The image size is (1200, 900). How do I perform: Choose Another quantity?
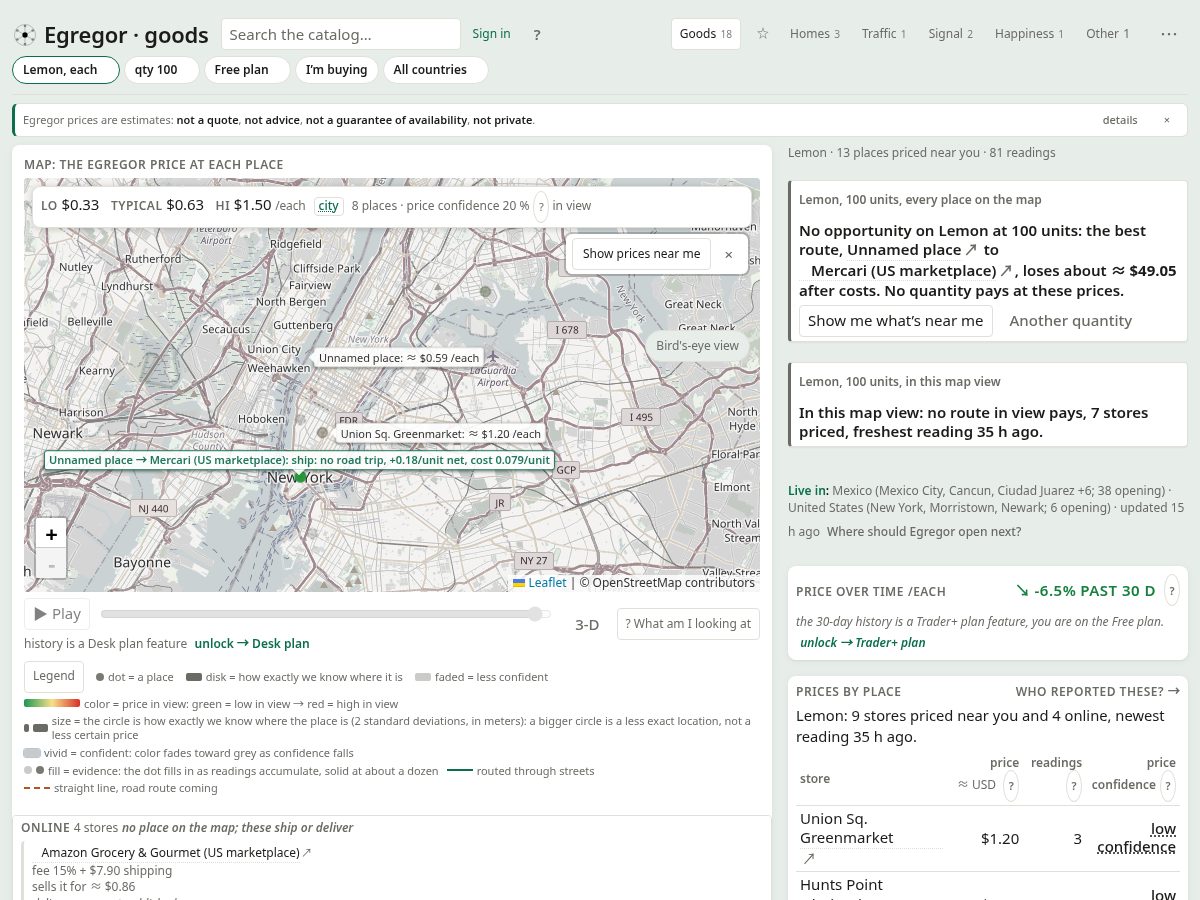[1070, 321]
